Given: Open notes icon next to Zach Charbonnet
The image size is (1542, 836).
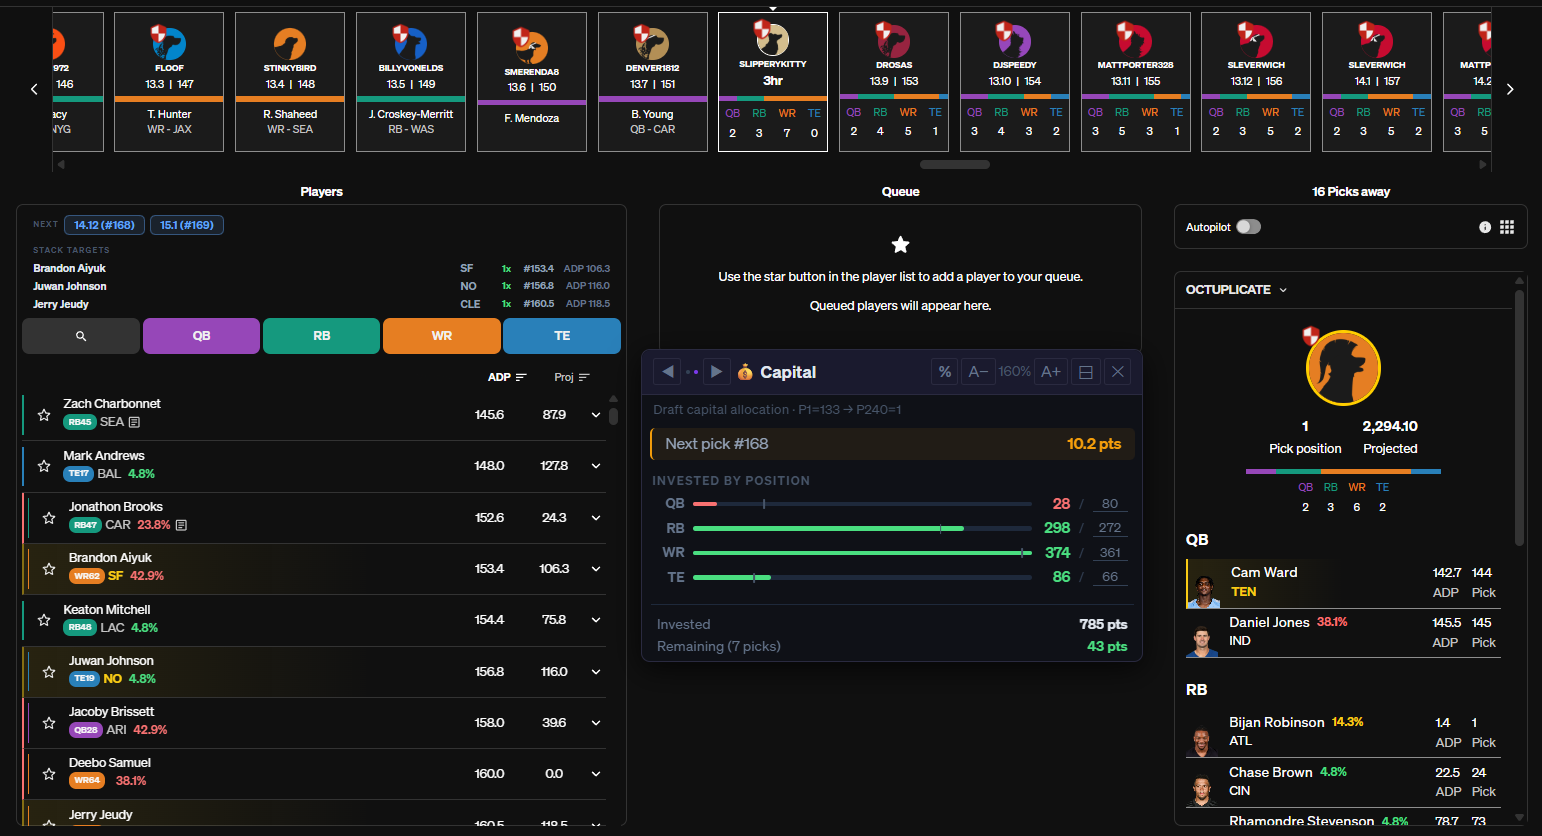Looking at the screenshot, I should tap(134, 422).
